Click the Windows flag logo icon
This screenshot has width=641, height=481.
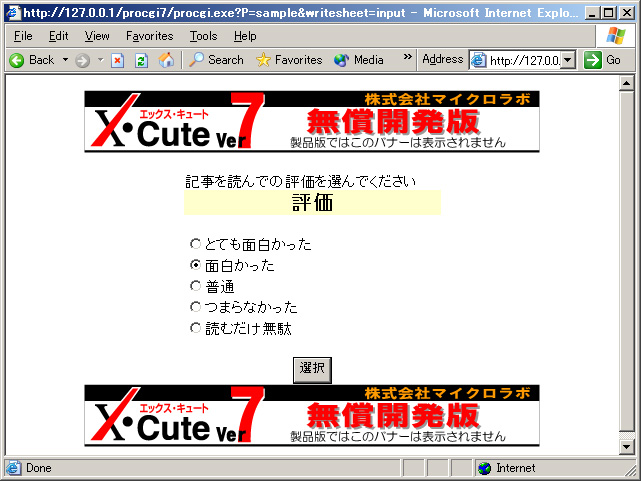tap(616, 36)
